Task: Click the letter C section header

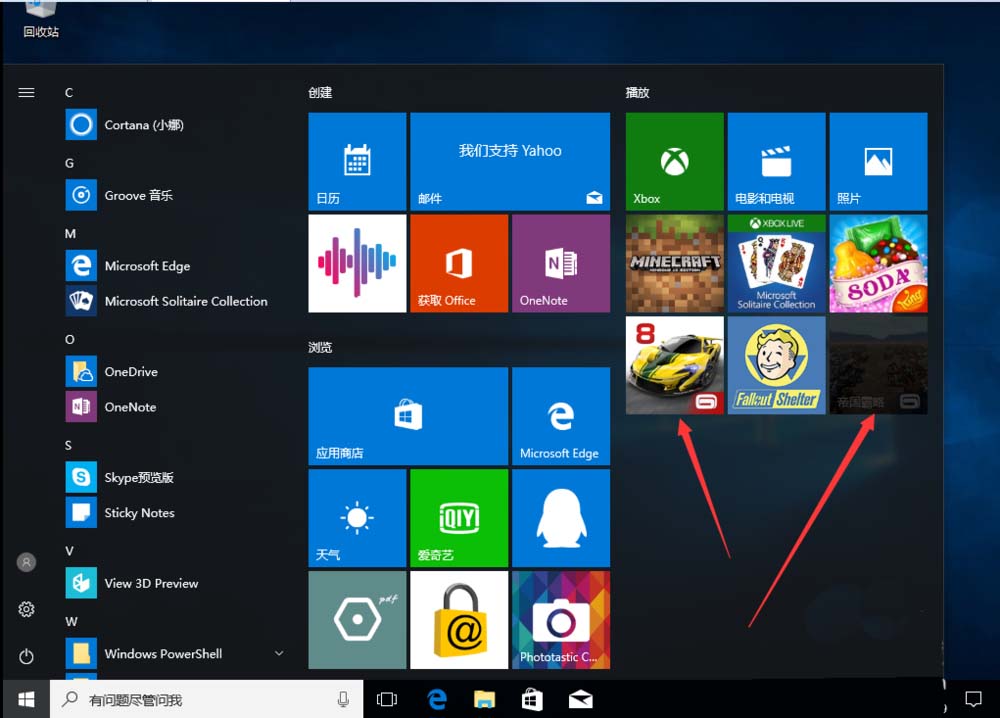Action: (x=69, y=92)
